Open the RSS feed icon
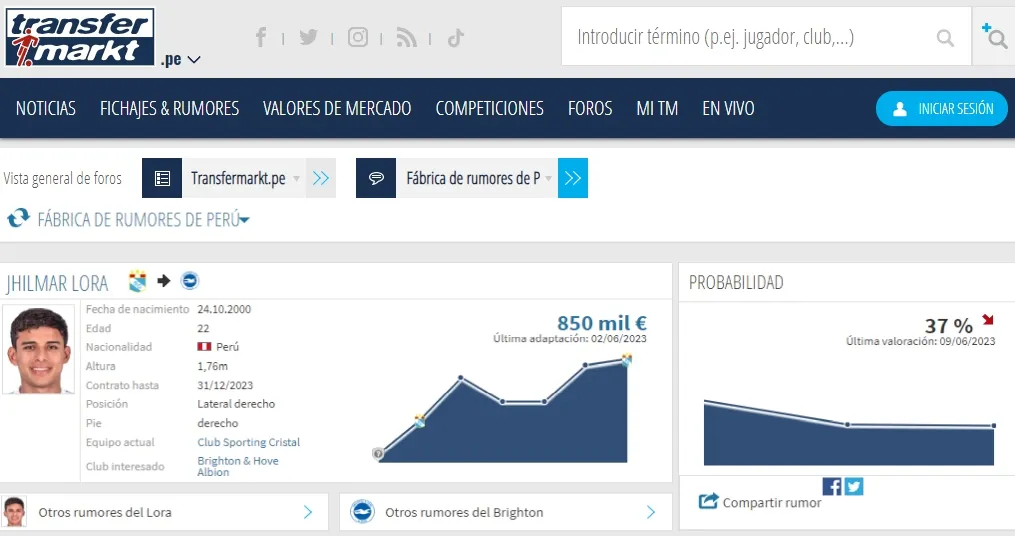This screenshot has width=1015, height=536. (x=406, y=38)
